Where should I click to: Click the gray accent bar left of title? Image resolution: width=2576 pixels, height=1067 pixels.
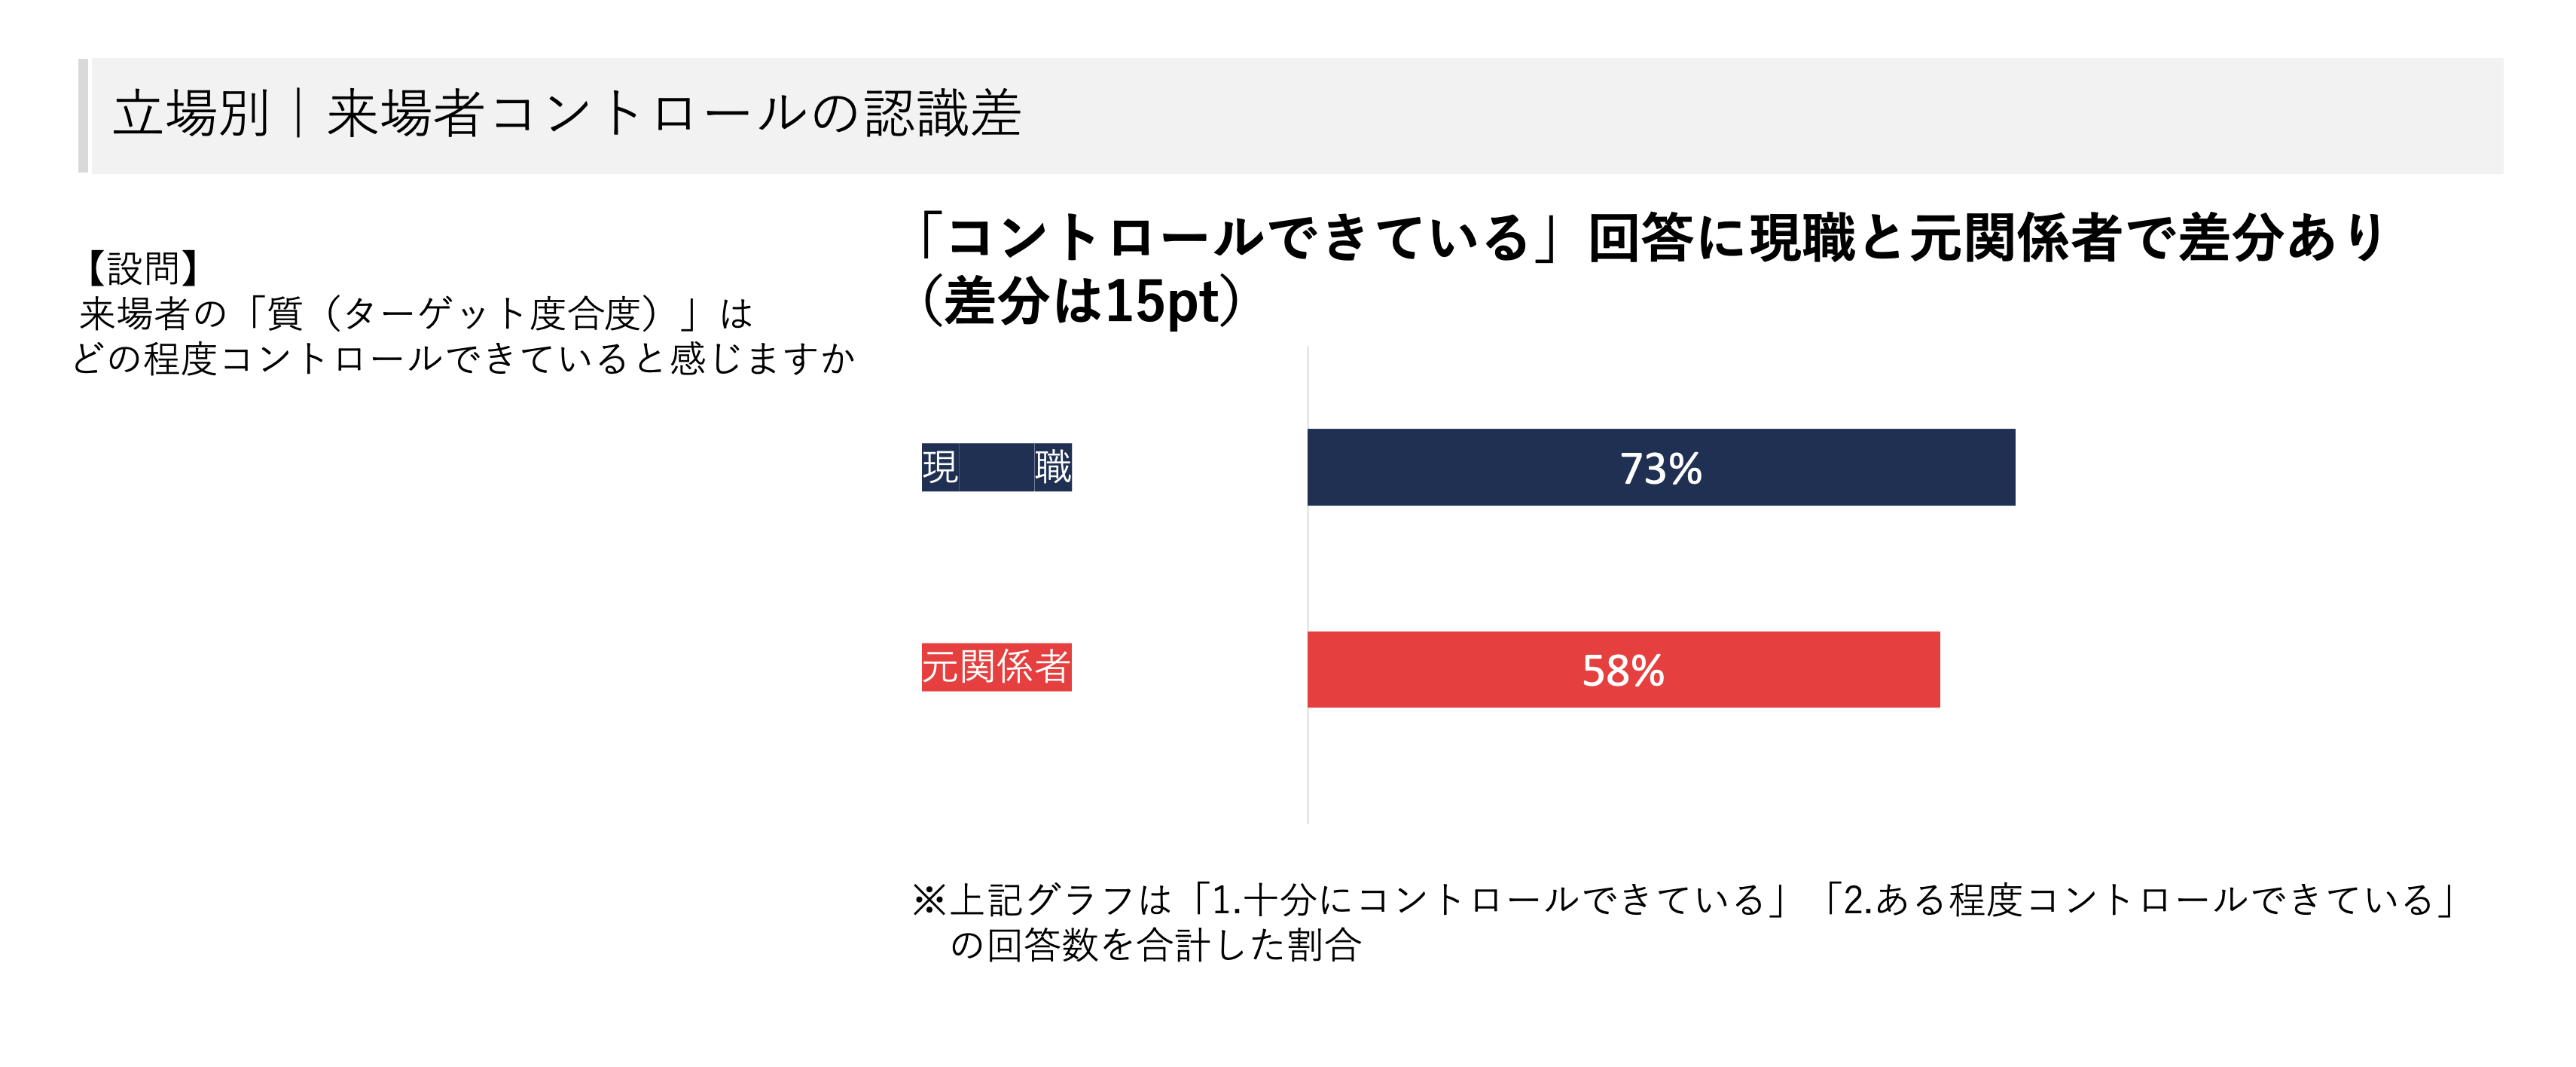83,115
